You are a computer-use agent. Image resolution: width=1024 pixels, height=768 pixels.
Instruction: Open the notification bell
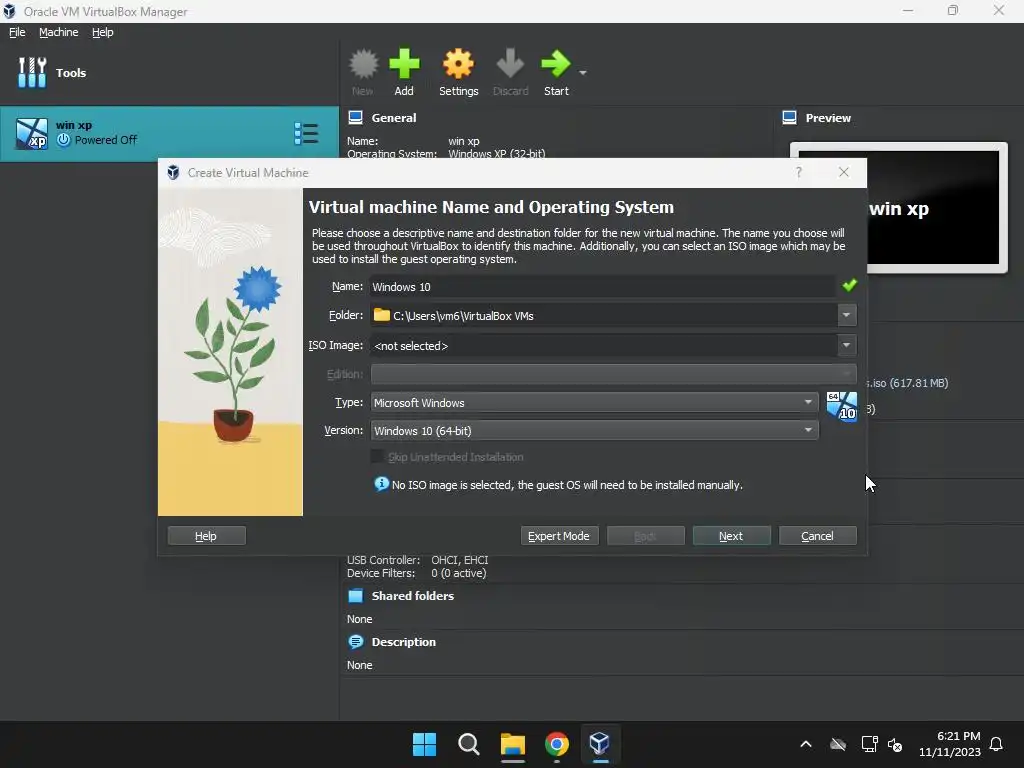tap(996, 744)
